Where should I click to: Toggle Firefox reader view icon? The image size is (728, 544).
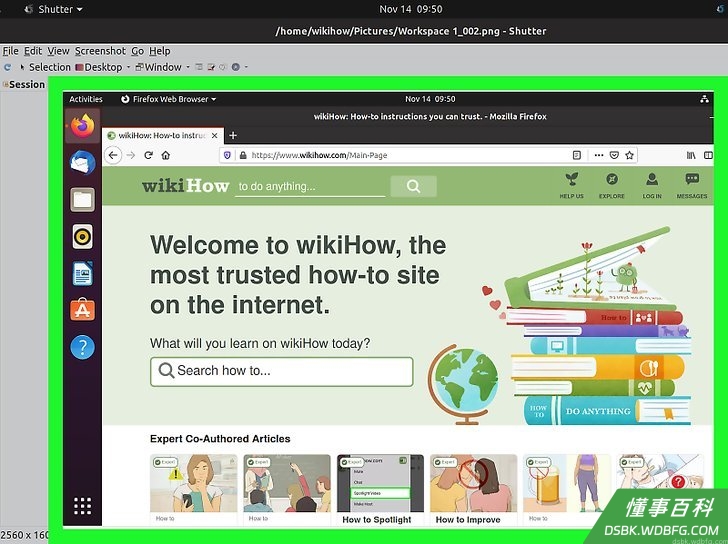tap(577, 155)
